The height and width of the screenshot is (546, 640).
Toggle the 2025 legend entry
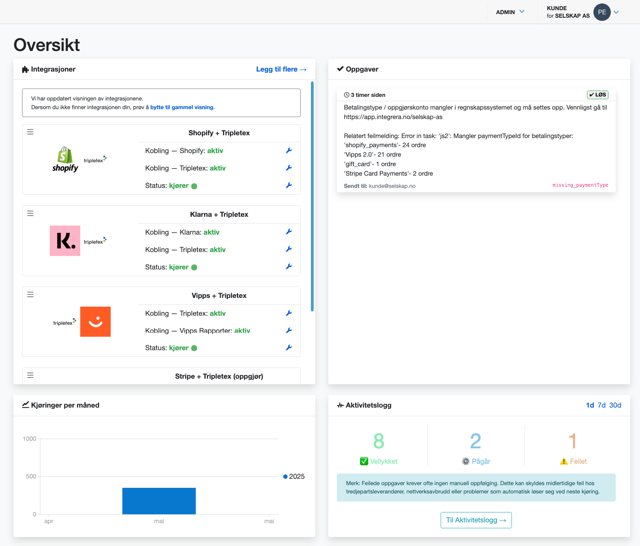click(294, 477)
